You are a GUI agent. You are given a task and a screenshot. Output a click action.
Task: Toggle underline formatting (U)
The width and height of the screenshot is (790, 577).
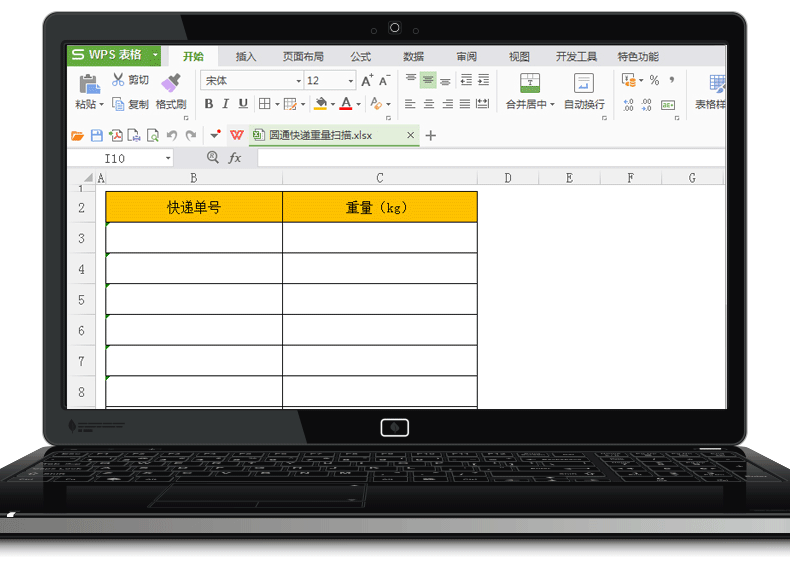243,104
